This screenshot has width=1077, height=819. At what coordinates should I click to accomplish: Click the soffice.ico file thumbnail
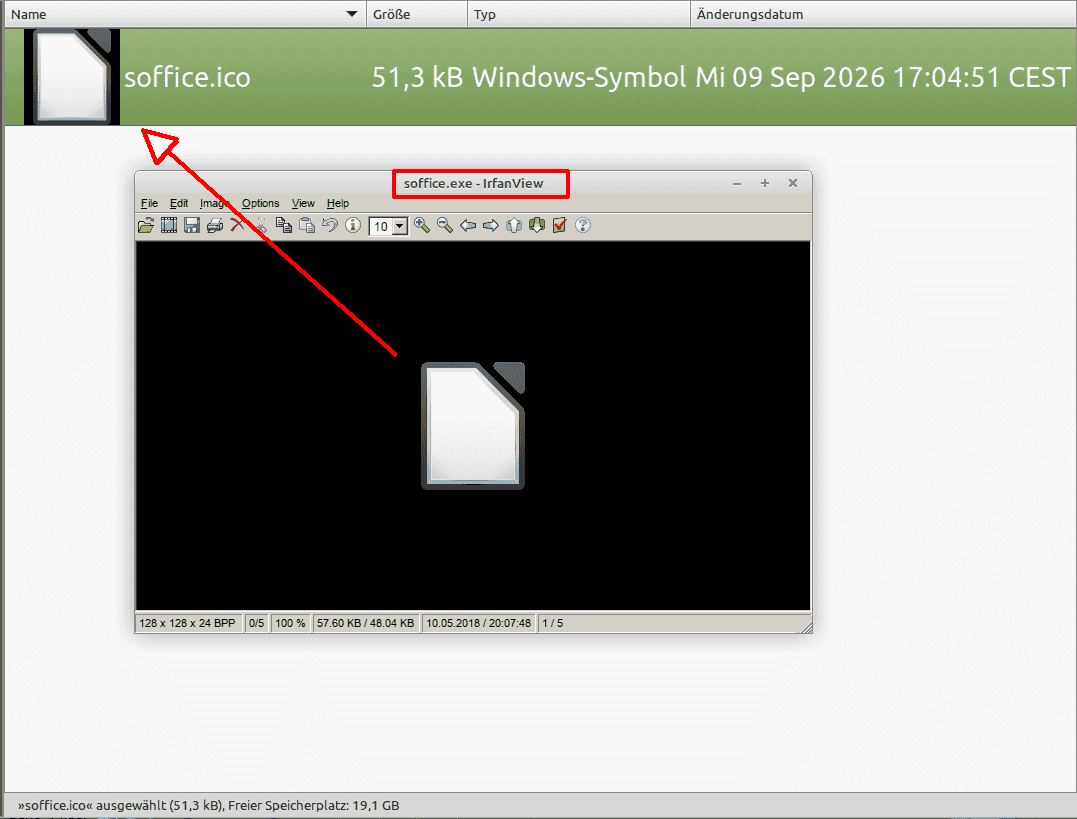72,77
